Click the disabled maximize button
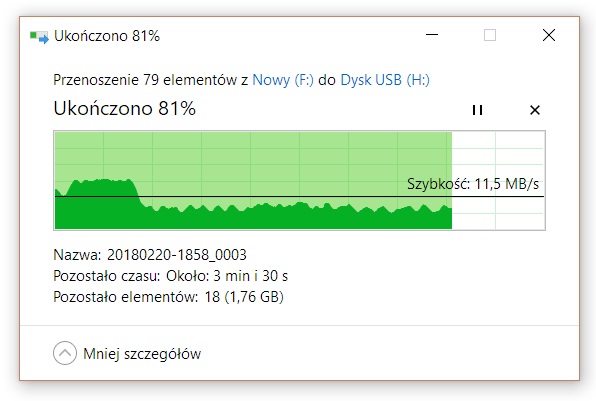The width and height of the screenshot is (596, 401). (490, 35)
